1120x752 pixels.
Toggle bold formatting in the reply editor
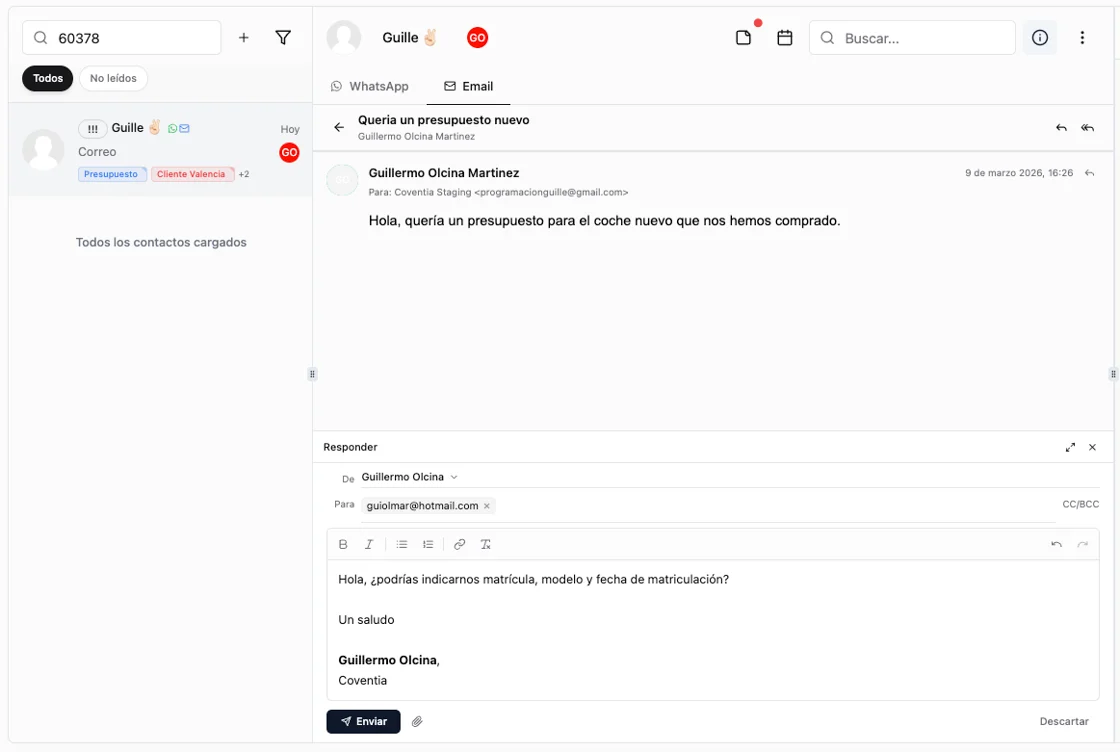(343, 544)
